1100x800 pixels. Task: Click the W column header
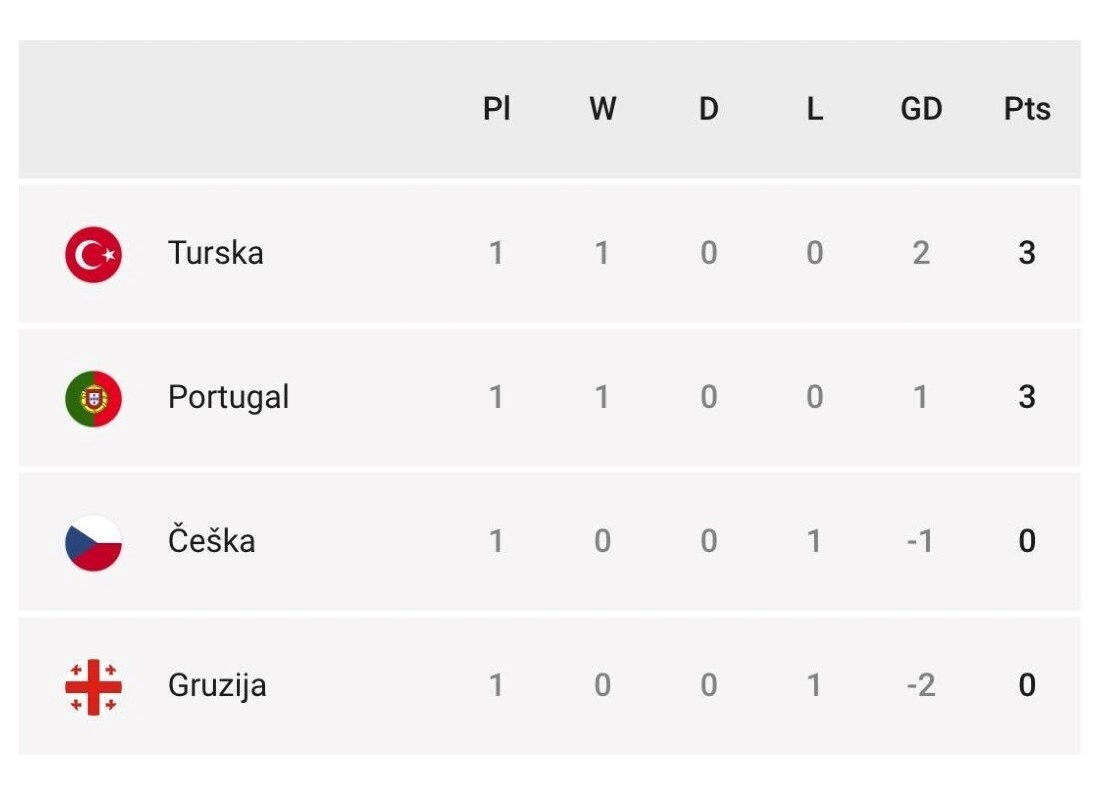click(603, 109)
